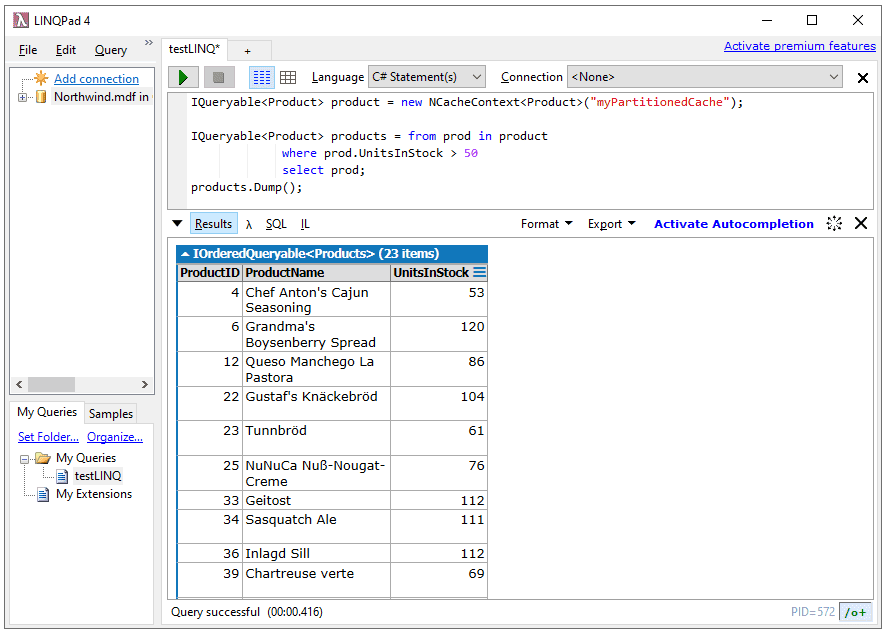Open the Format dropdown menu

click(x=546, y=224)
